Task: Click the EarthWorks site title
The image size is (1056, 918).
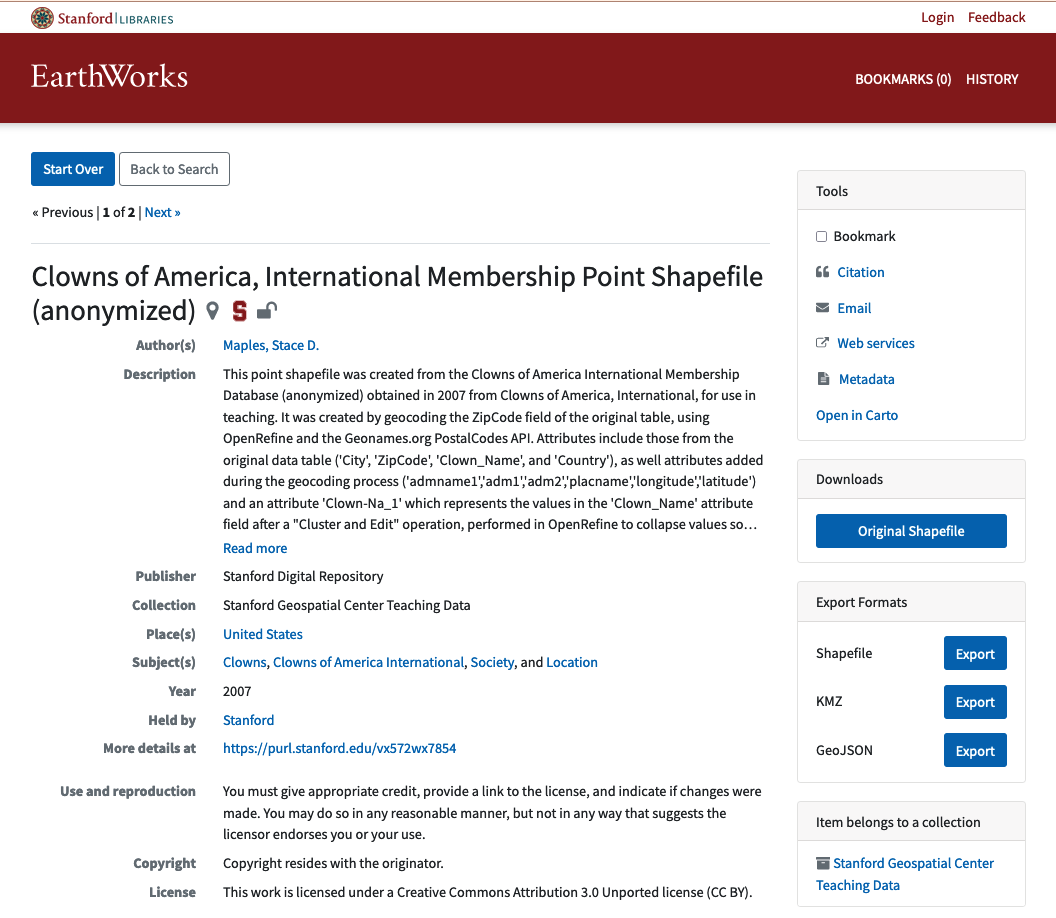Action: click(109, 76)
